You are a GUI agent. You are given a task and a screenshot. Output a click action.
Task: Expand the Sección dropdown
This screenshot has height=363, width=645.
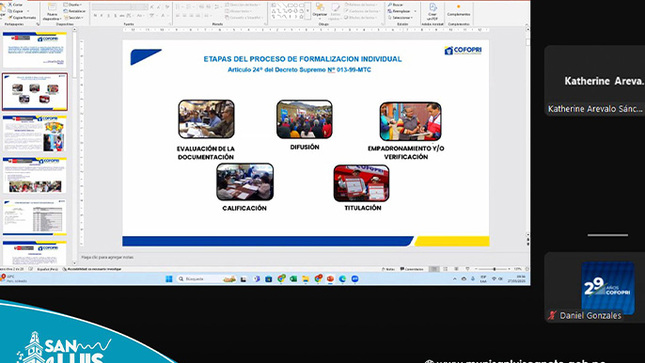pyautogui.click(x=74, y=18)
